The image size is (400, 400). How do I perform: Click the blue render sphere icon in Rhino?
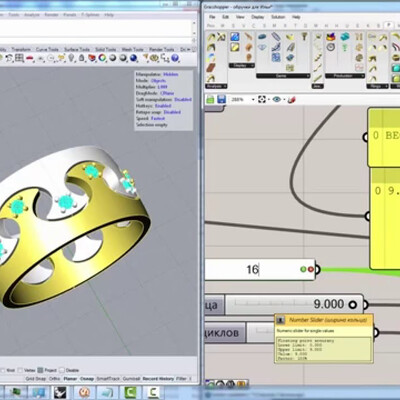(134, 58)
